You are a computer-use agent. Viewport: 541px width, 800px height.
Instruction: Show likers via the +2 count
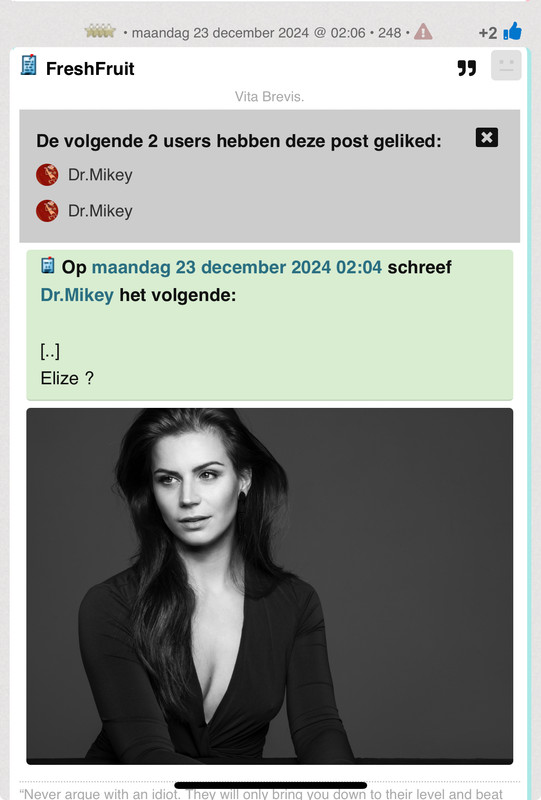pyautogui.click(x=487, y=33)
